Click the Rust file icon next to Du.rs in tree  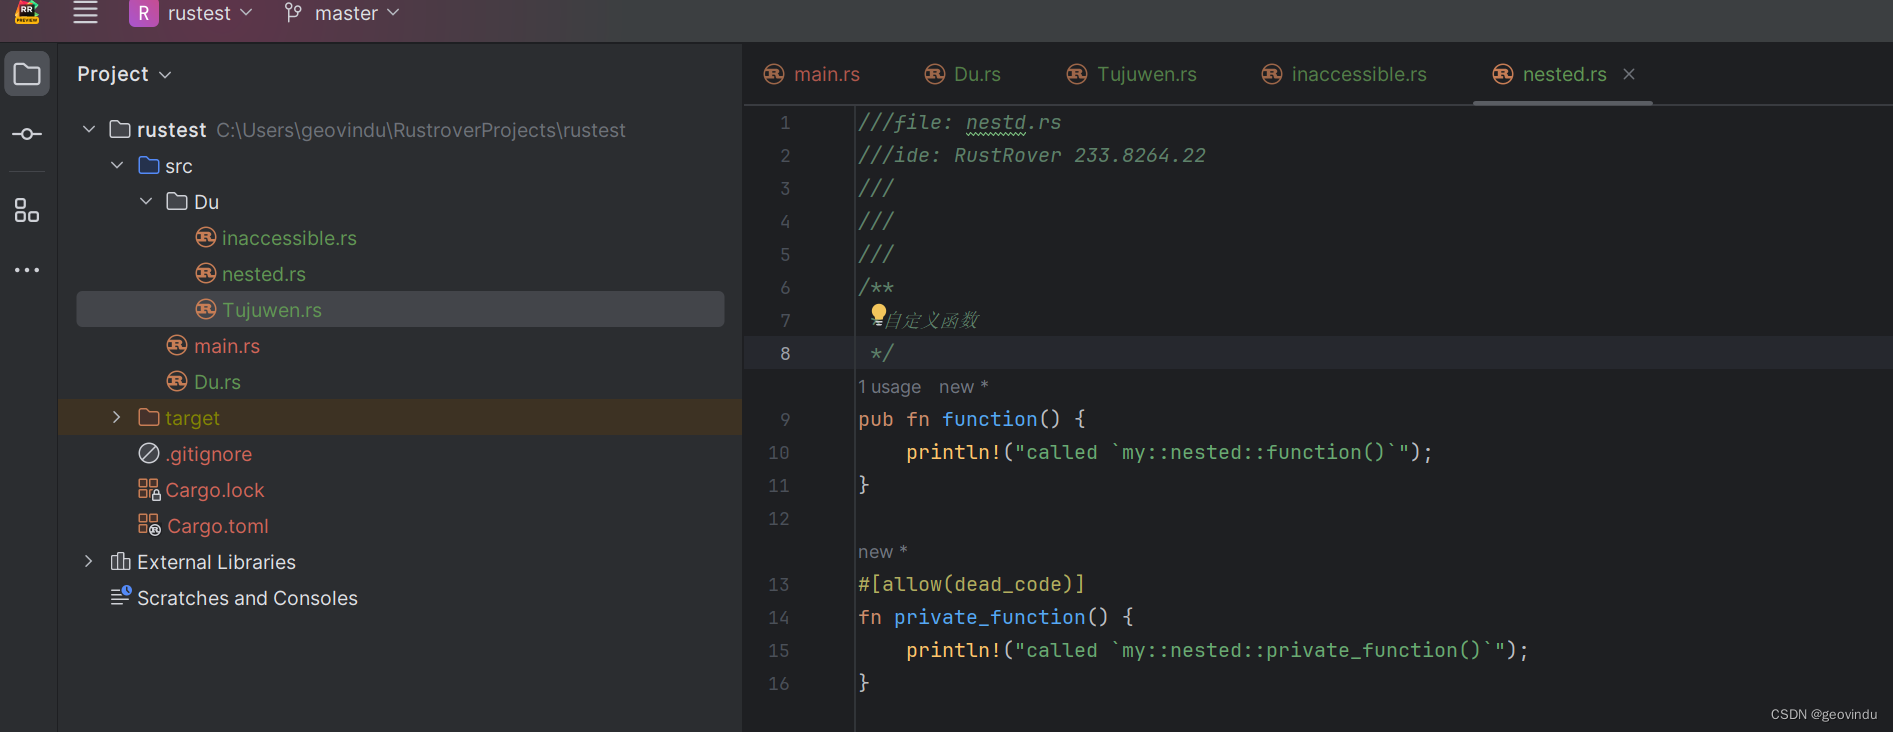pos(177,381)
